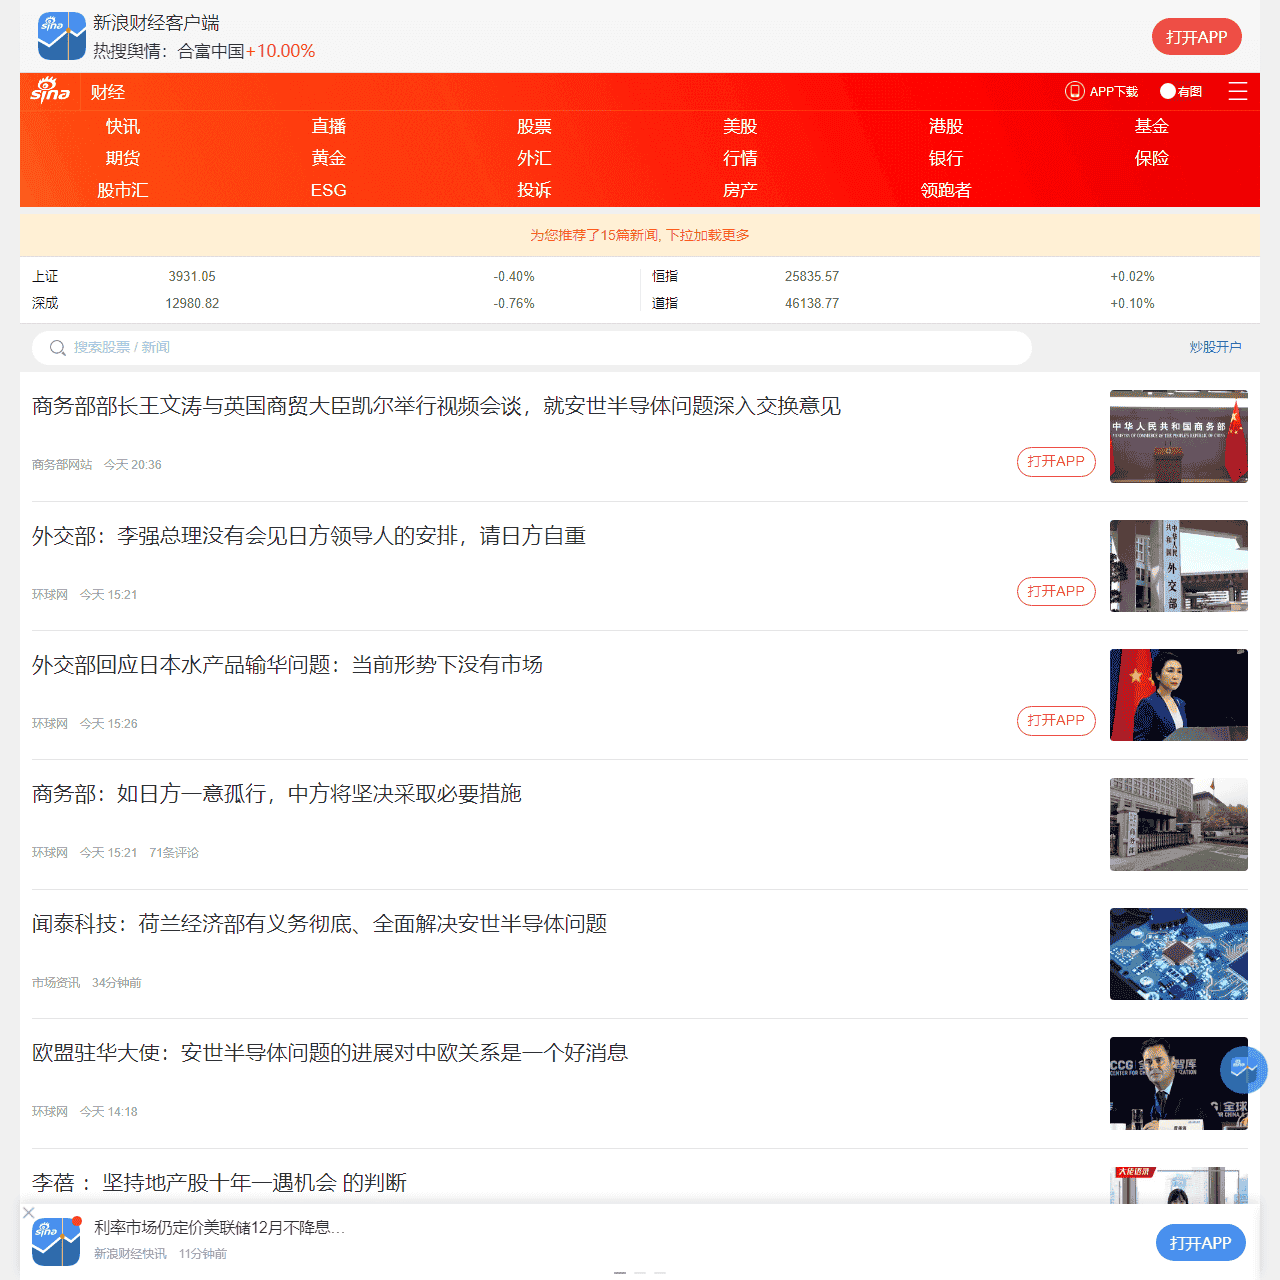Select the 股票 navigation item

pyautogui.click(x=534, y=126)
